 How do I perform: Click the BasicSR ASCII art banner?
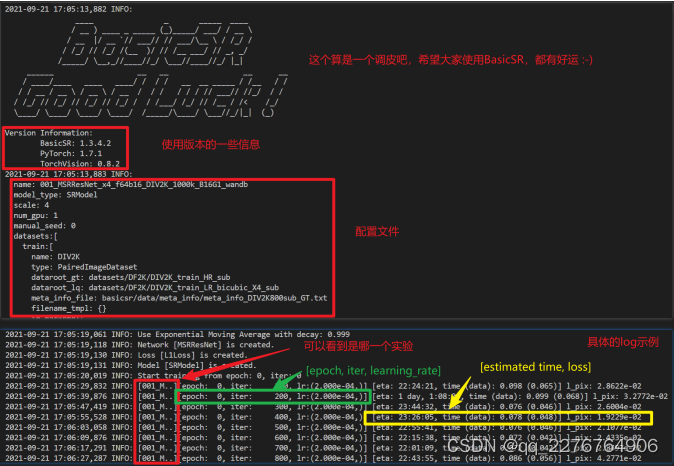pyautogui.click(x=156, y=44)
